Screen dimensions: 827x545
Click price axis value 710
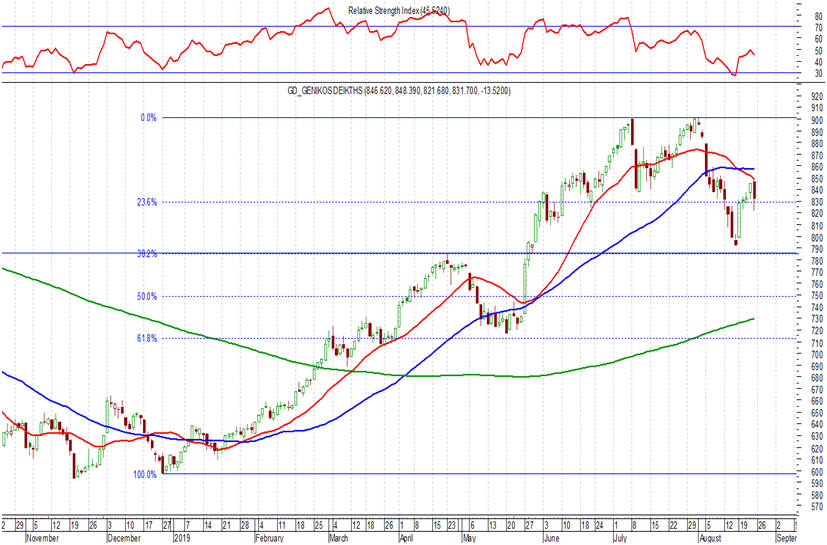[x=818, y=343]
